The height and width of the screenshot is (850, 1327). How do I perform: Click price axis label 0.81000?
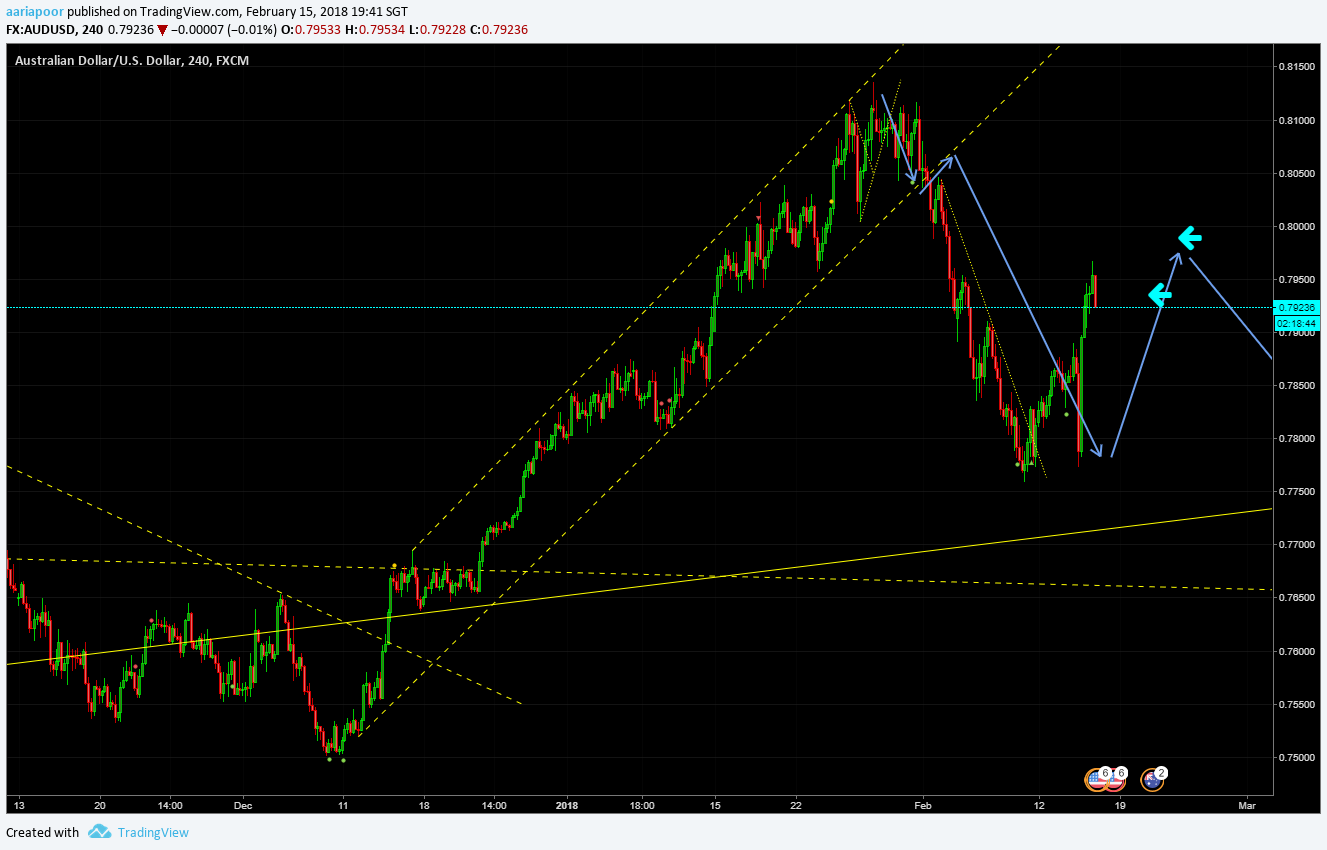pyautogui.click(x=1297, y=121)
